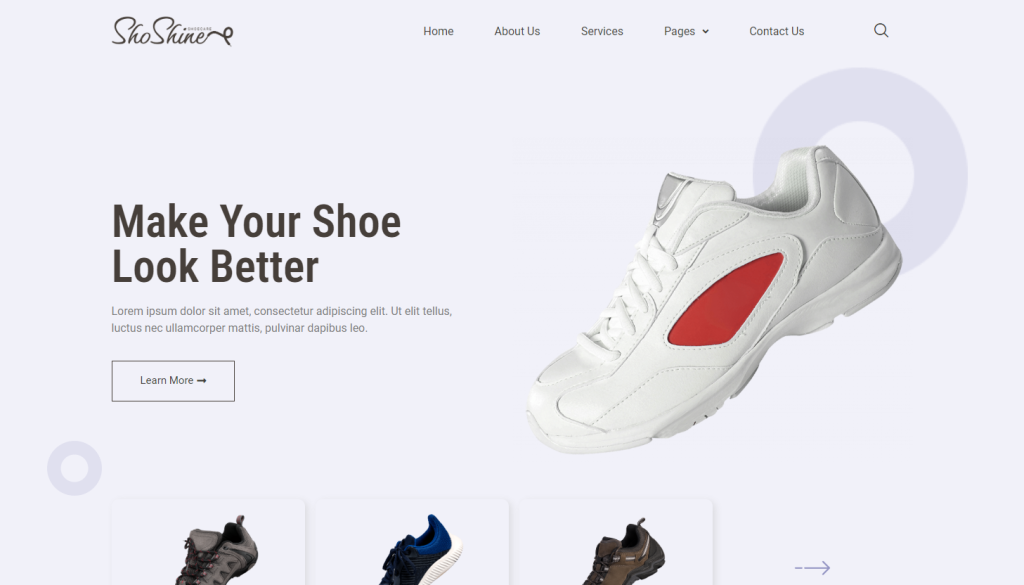Navigate to Services
Screen dimensions: 1024x585
tap(602, 31)
